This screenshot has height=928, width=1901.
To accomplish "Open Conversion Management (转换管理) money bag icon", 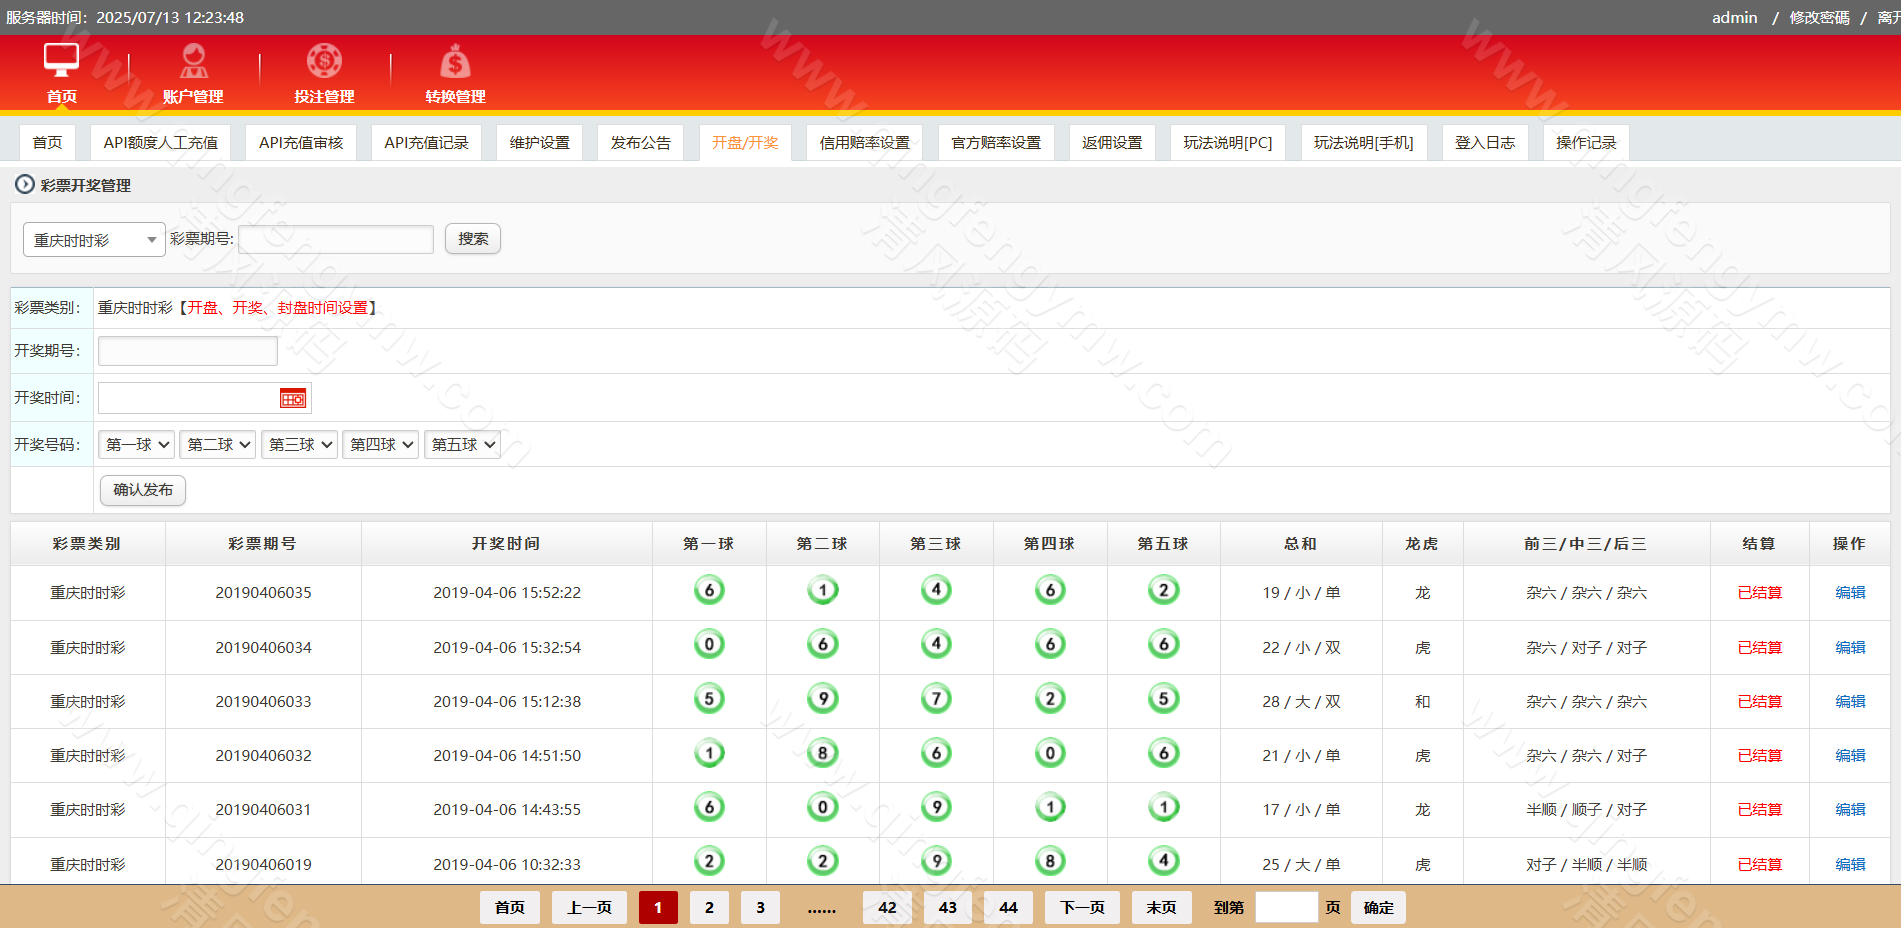I will pyautogui.click(x=455, y=62).
